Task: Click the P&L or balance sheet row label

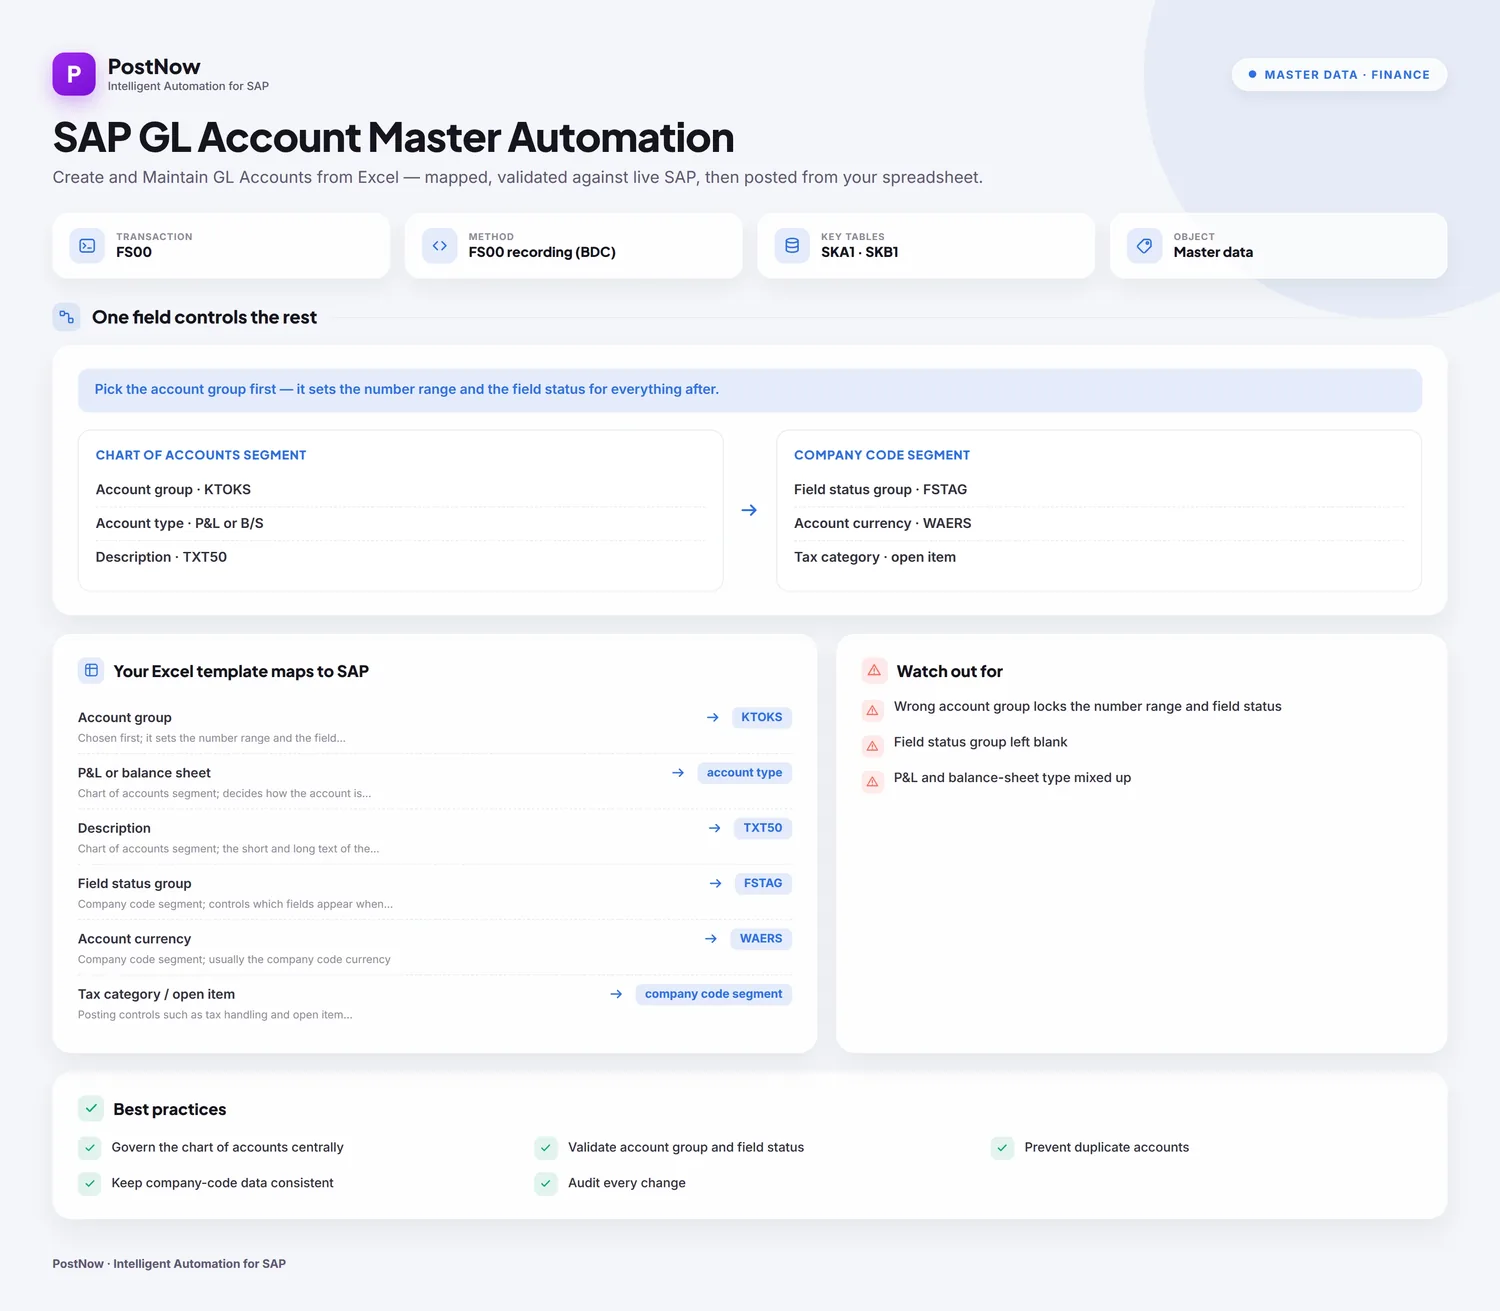Action: [144, 773]
